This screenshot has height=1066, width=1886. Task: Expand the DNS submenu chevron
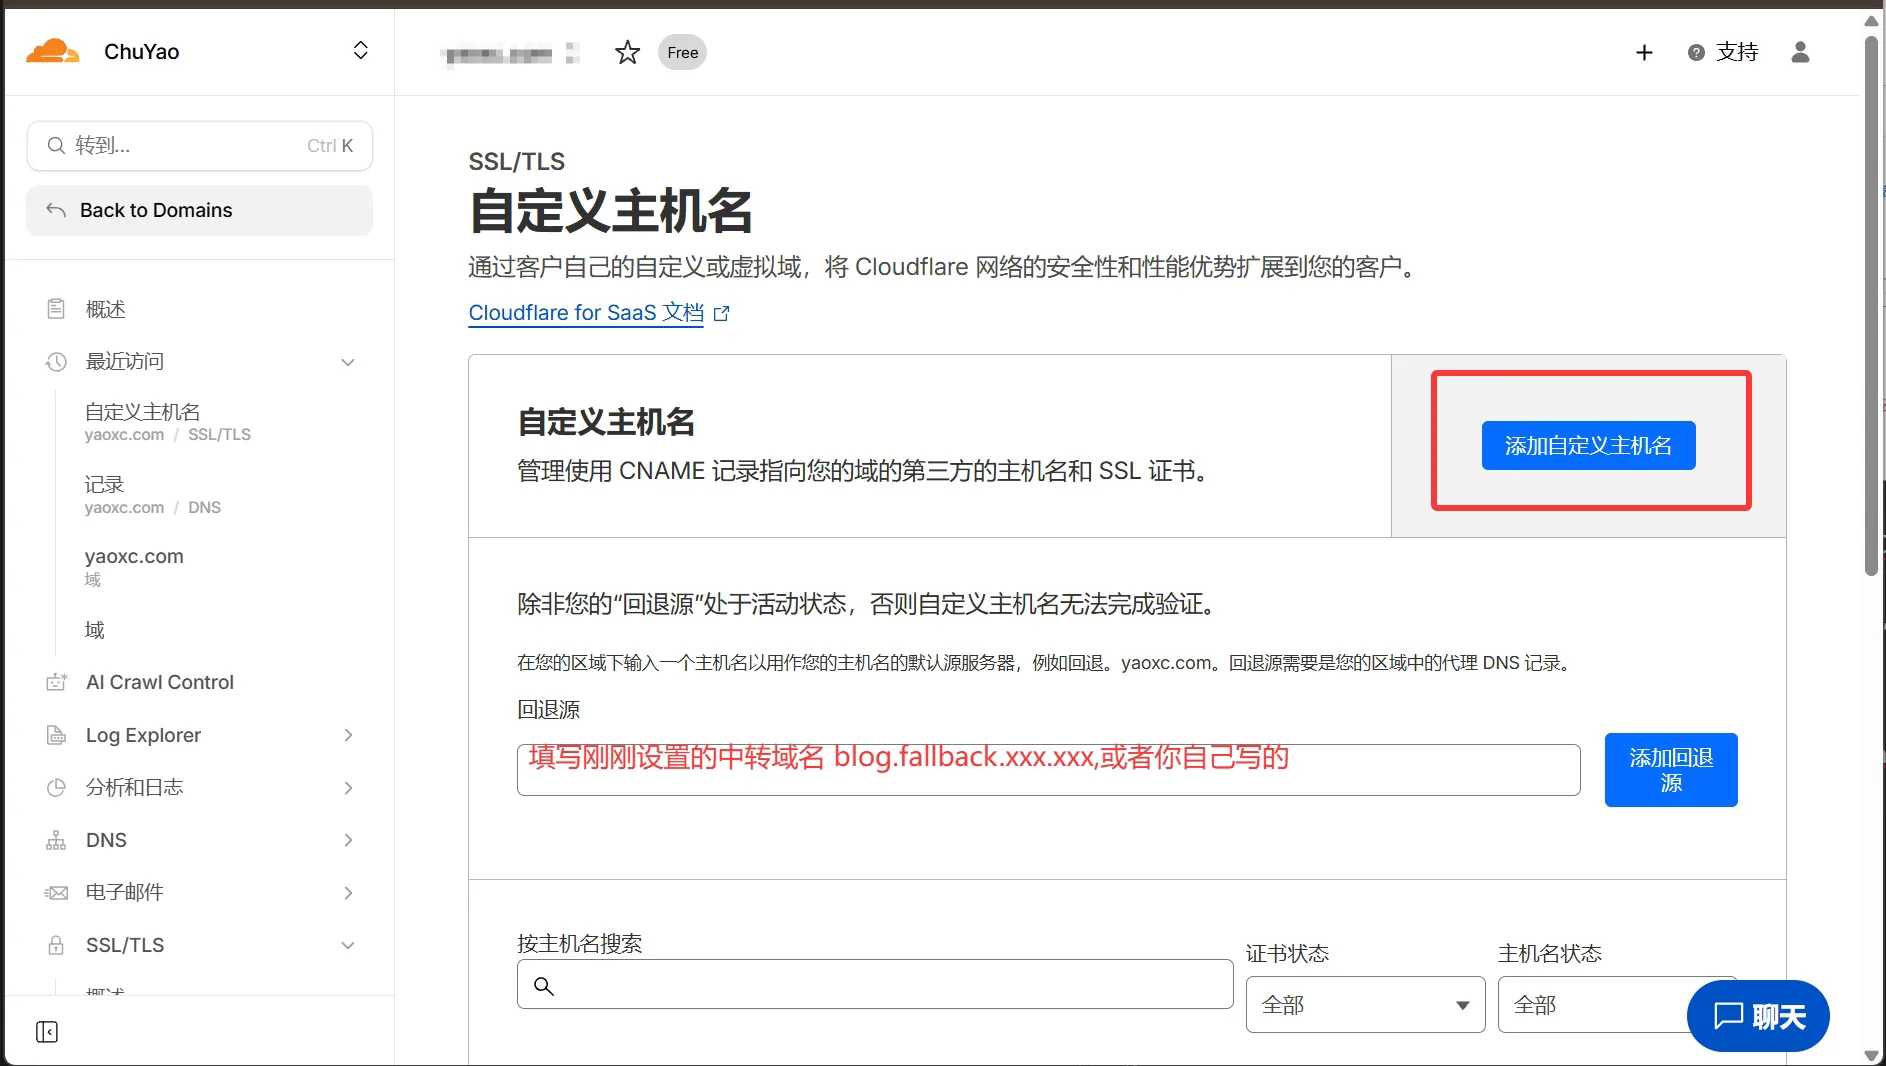[x=348, y=840]
